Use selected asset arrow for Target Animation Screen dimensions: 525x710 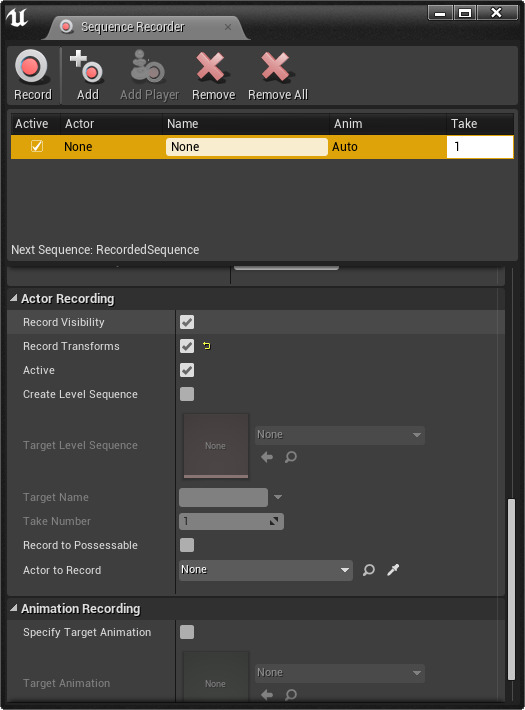pos(267,694)
